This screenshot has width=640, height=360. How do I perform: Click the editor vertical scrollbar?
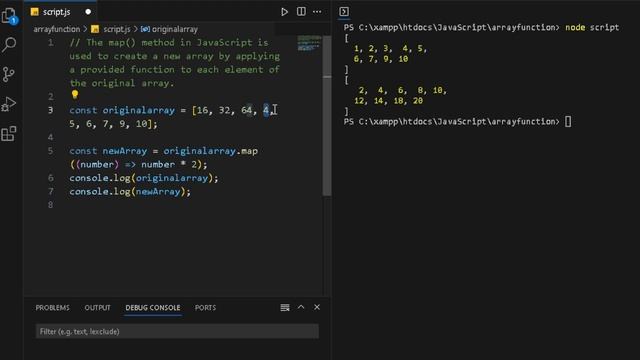pyautogui.click(x=327, y=116)
